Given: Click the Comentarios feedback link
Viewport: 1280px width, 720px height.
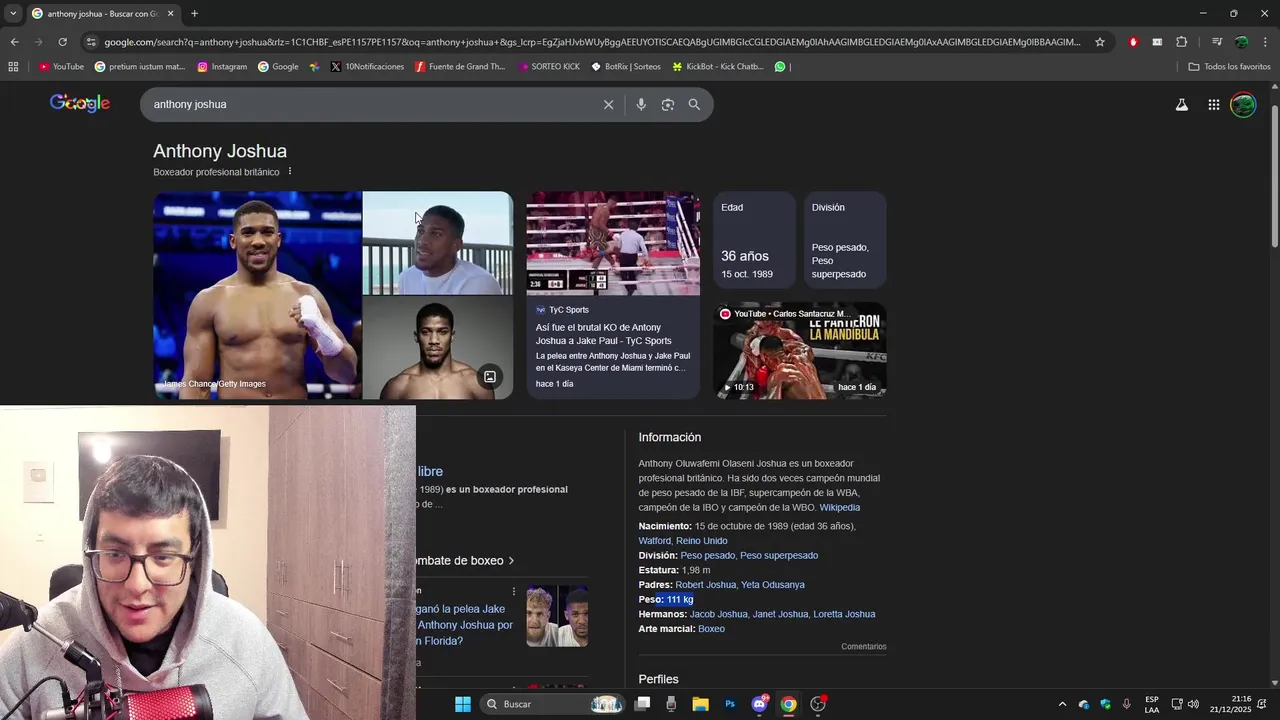Looking at the screenshot, I should (x=863, y=647).
